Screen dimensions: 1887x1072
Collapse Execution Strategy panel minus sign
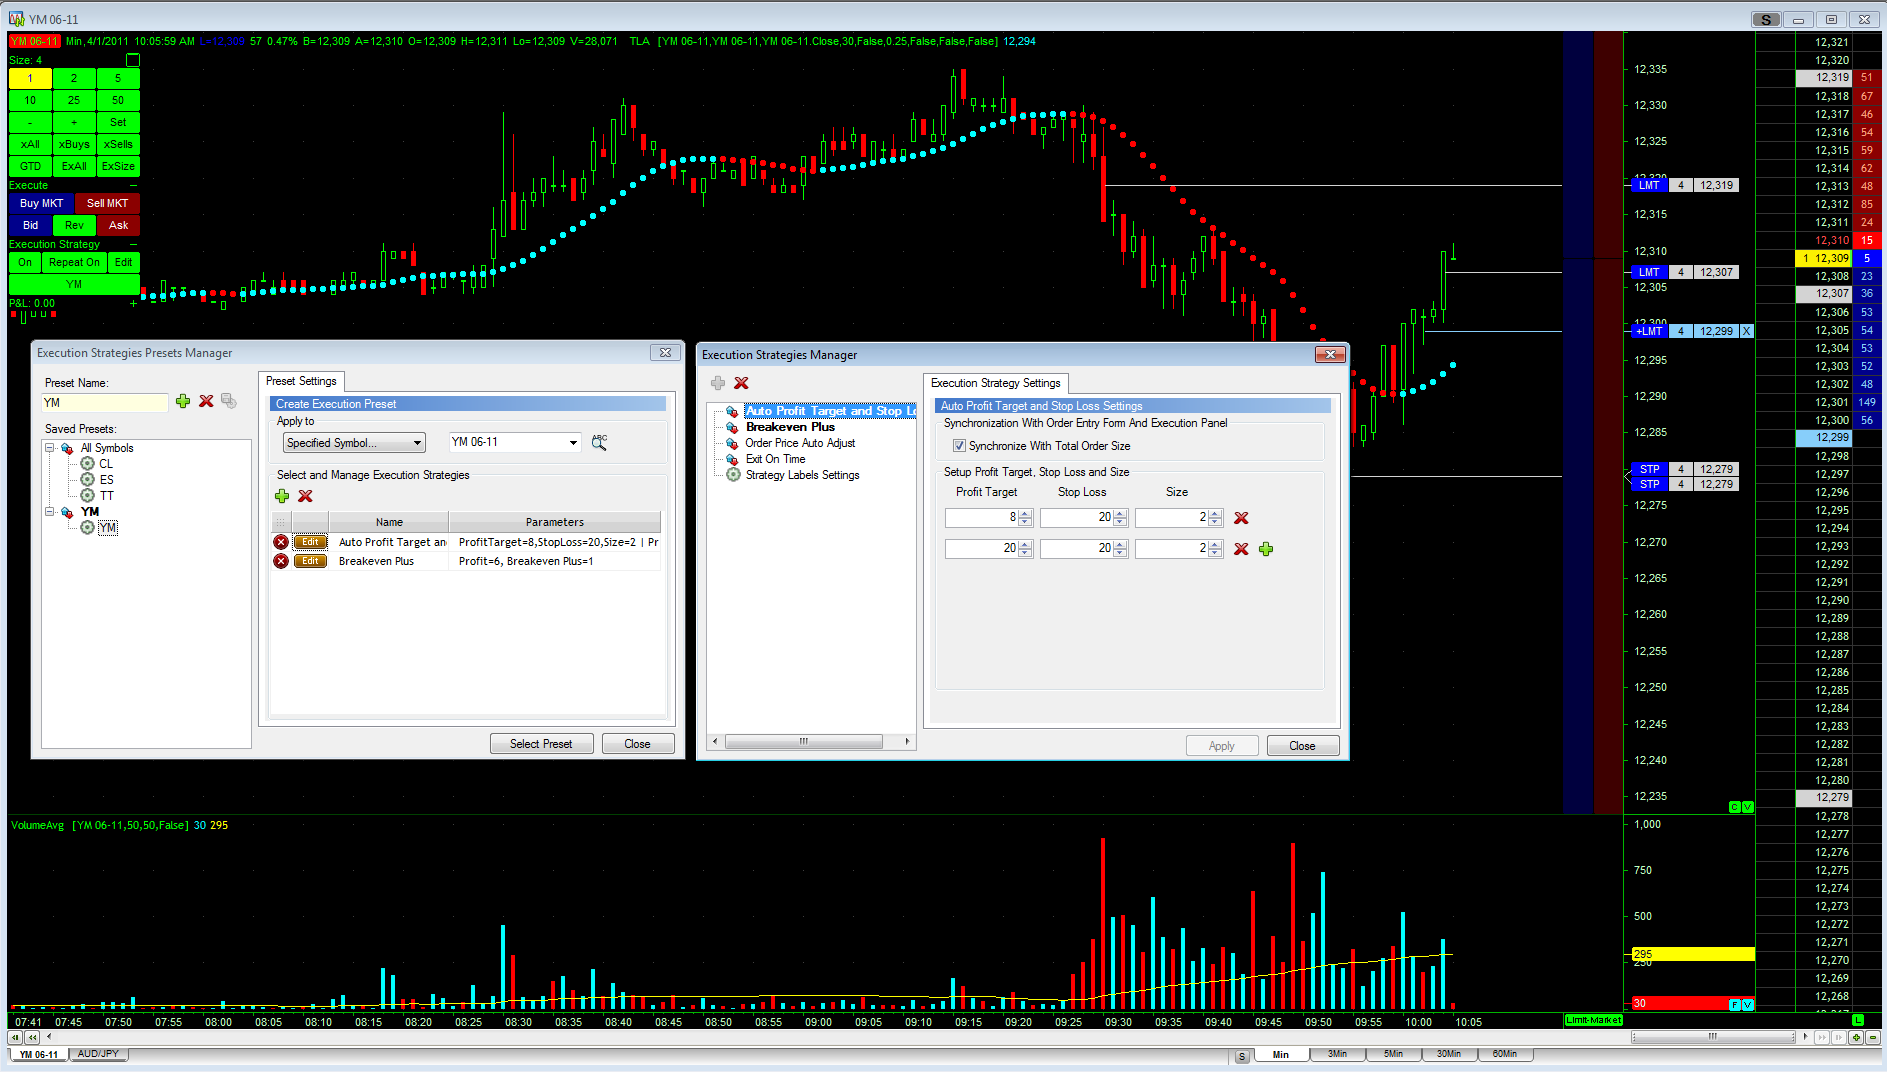(133, 244)
